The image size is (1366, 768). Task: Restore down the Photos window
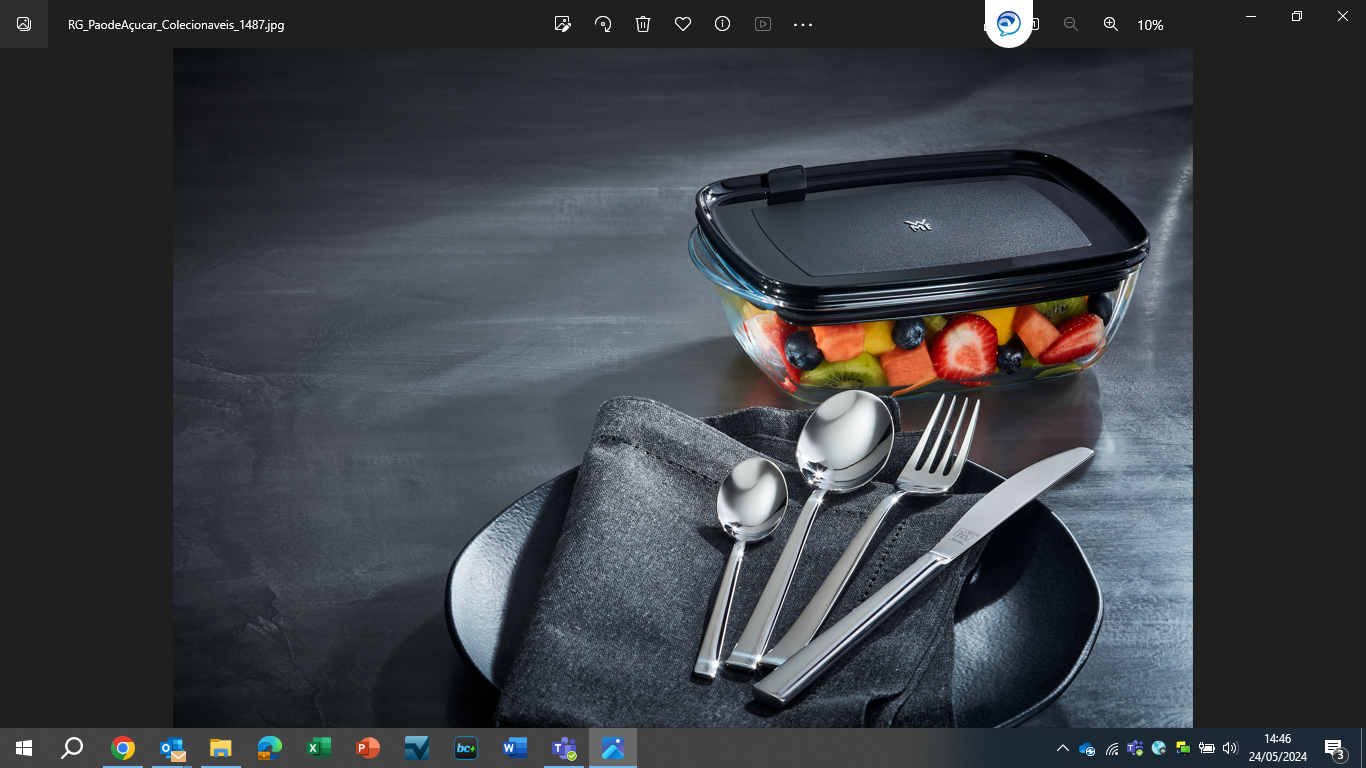coord(1297,16)
